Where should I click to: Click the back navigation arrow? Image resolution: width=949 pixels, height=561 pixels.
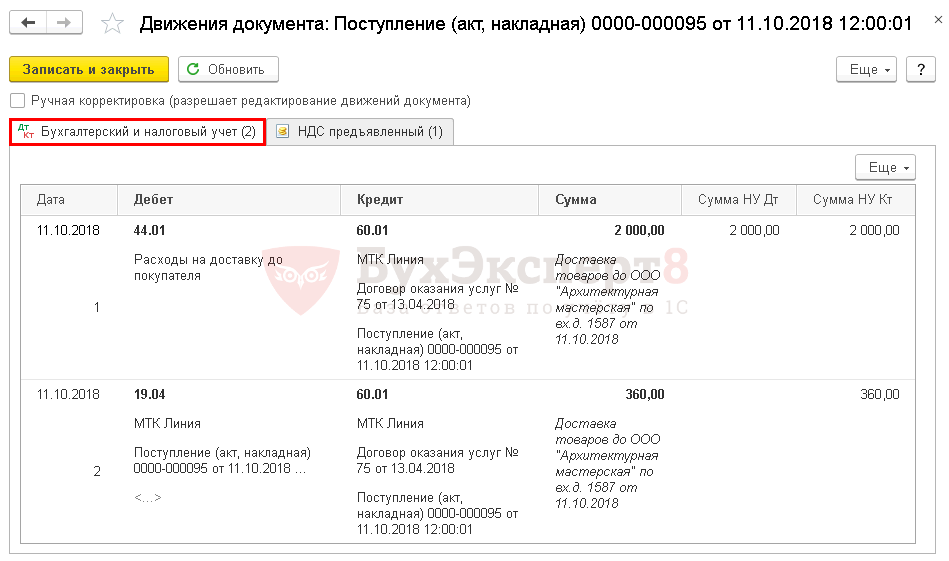pyautogui.click(x=29, y=23)
